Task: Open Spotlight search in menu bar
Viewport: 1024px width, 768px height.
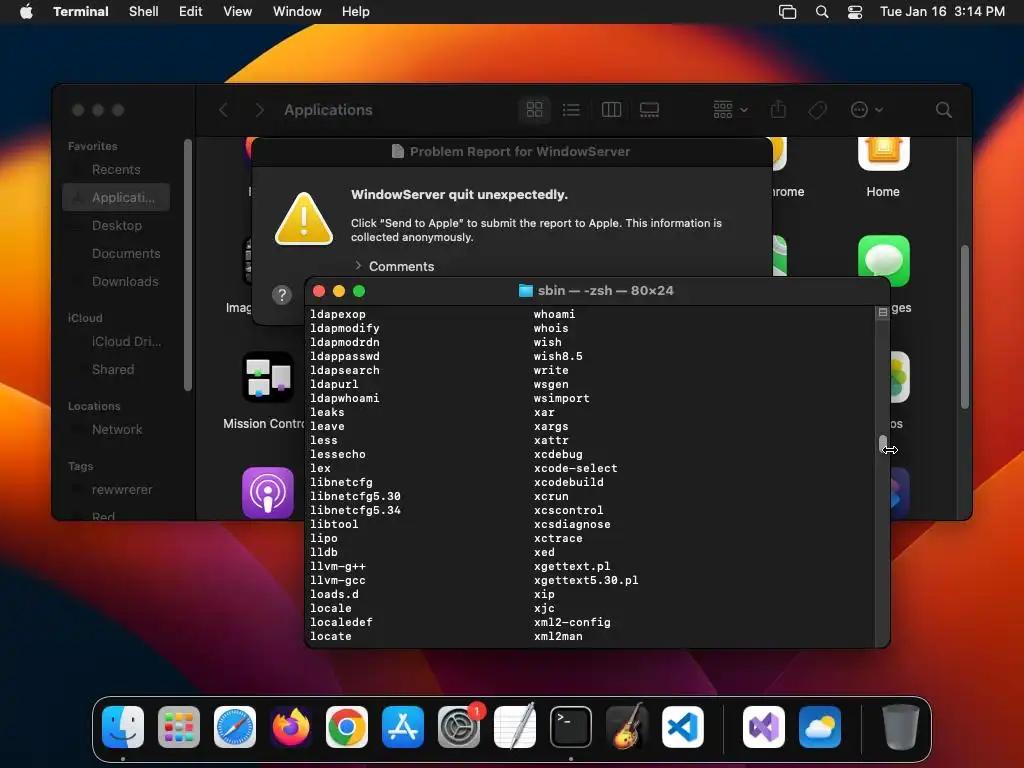Action: pos(822,12)
